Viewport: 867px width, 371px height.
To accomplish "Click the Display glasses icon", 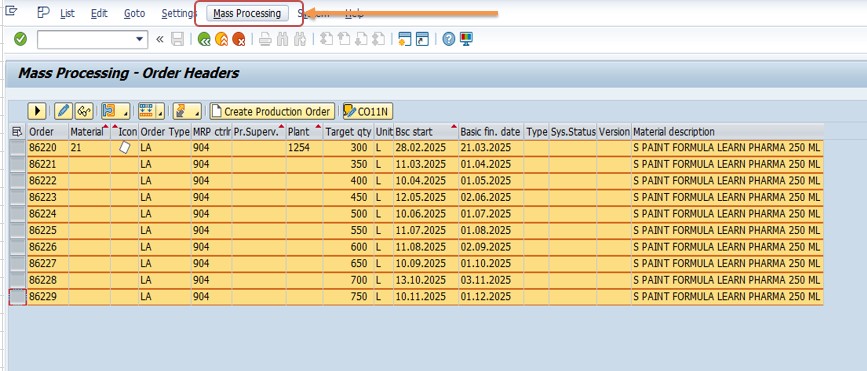I will pyautogui.click(x=83, y=111).
